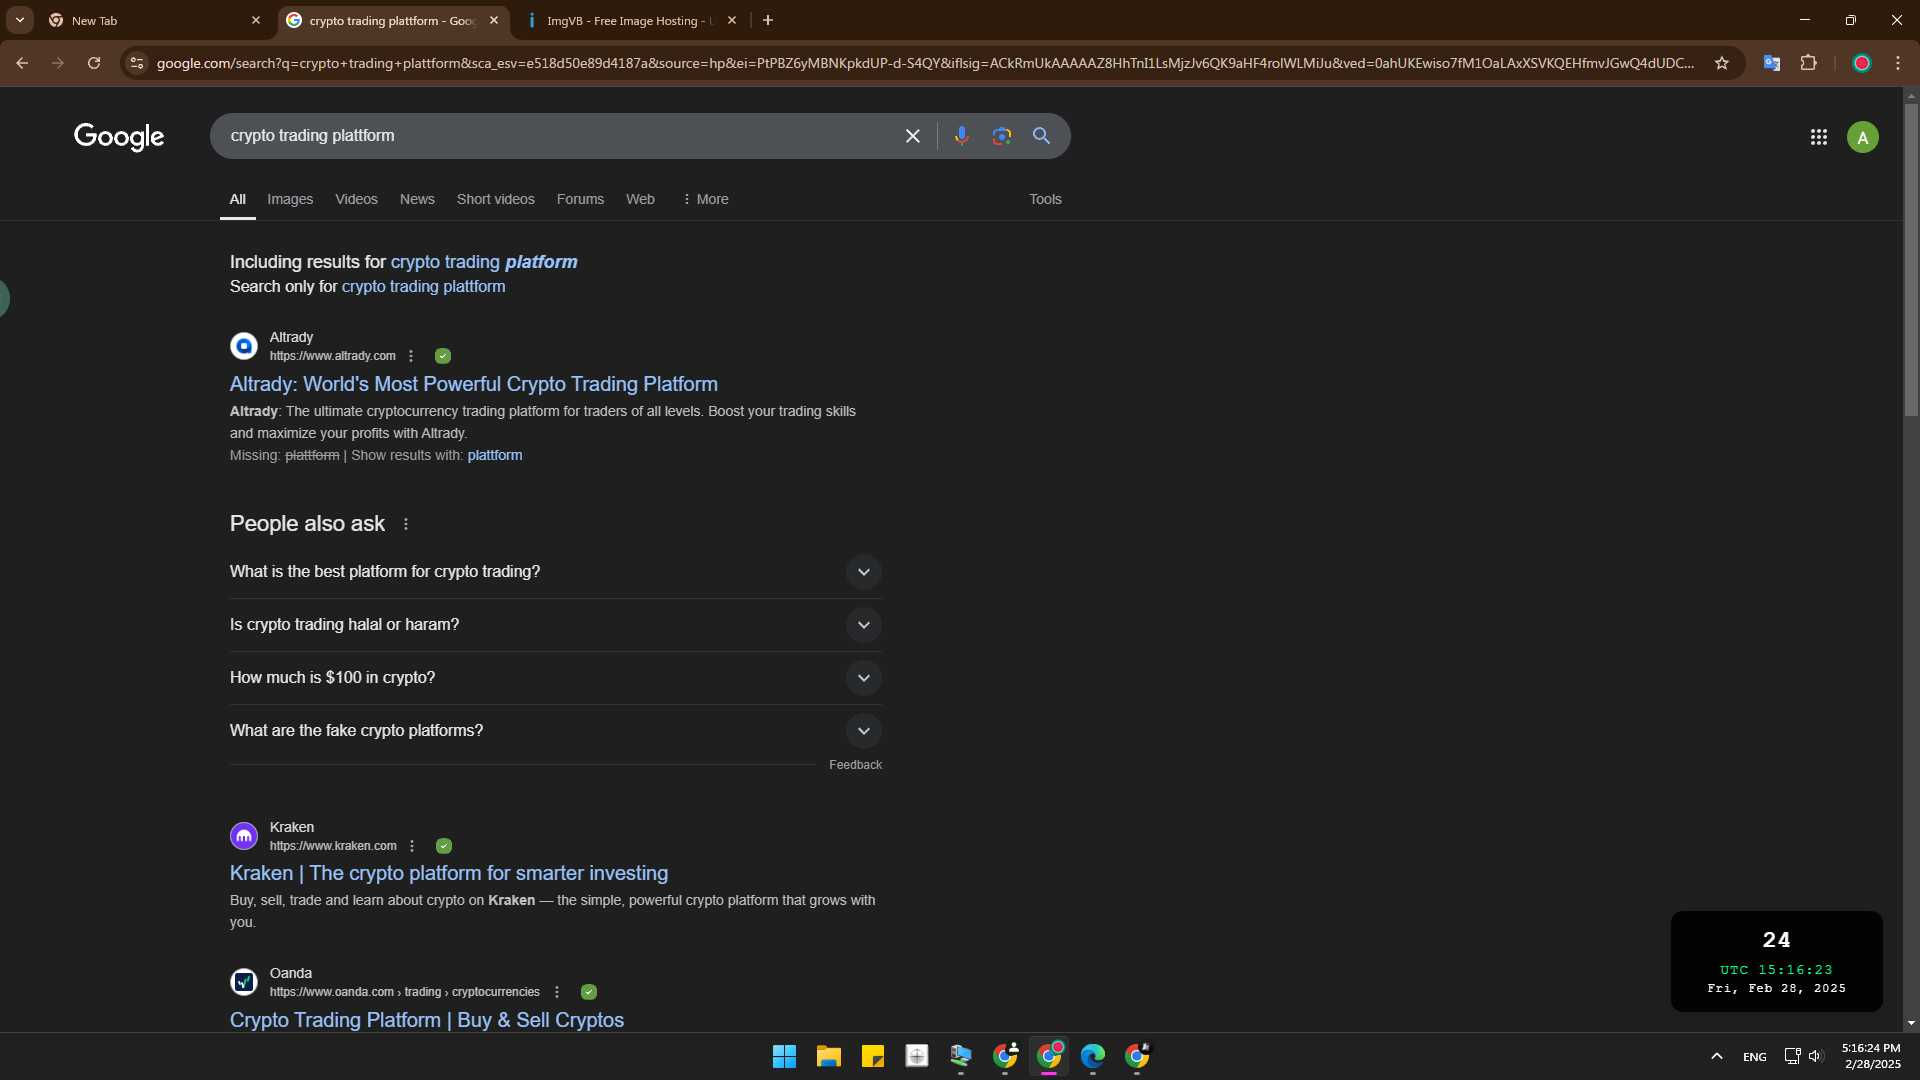This screenshot has width=1920, height=1080.
Task: Expand 'How much is $100 in crypto?'
Action: (x=556, y=678)
